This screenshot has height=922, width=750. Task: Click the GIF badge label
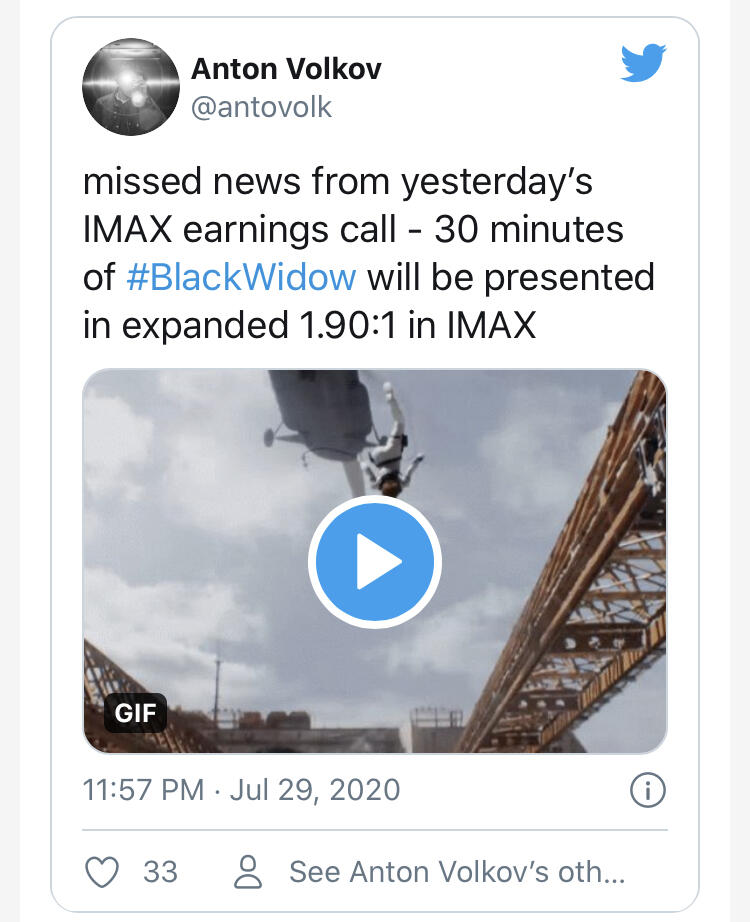coord(135,714)
